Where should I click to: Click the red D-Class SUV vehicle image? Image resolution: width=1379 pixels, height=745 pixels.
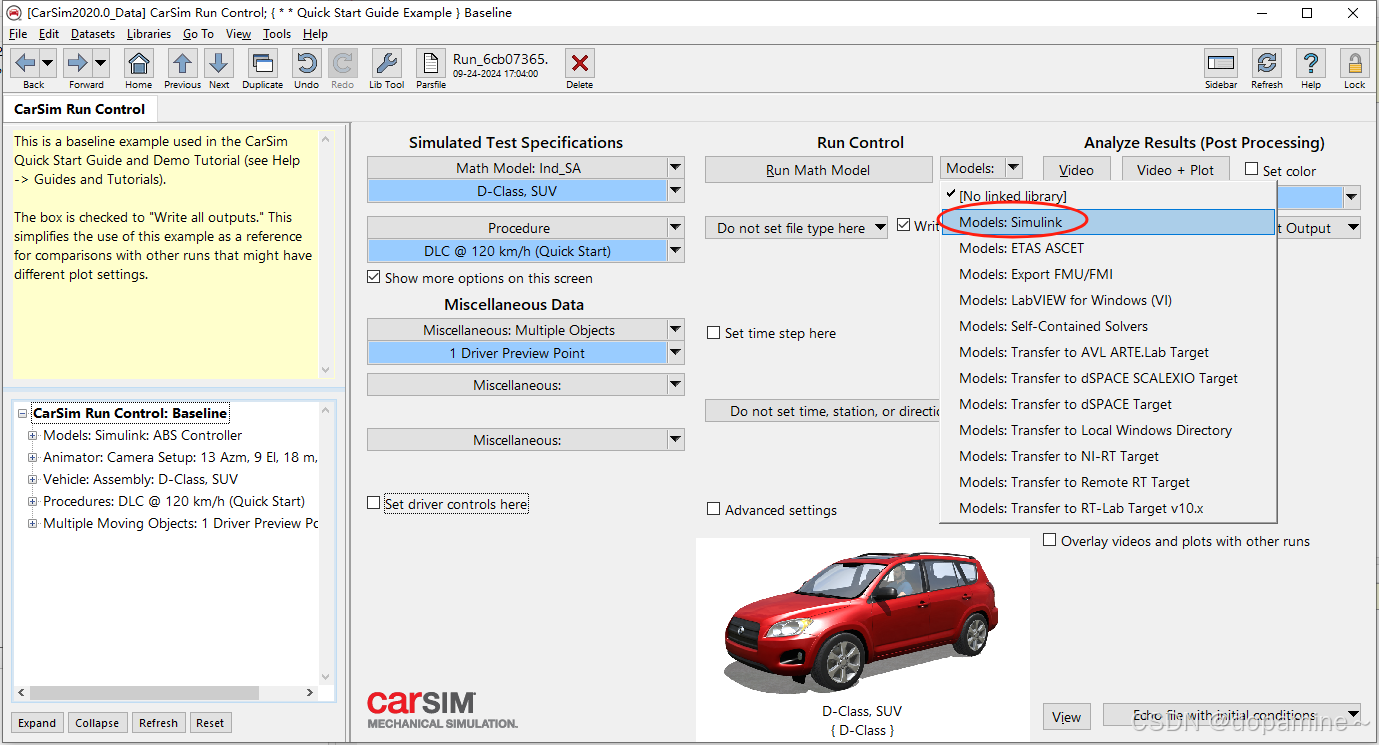pos(862,620)
